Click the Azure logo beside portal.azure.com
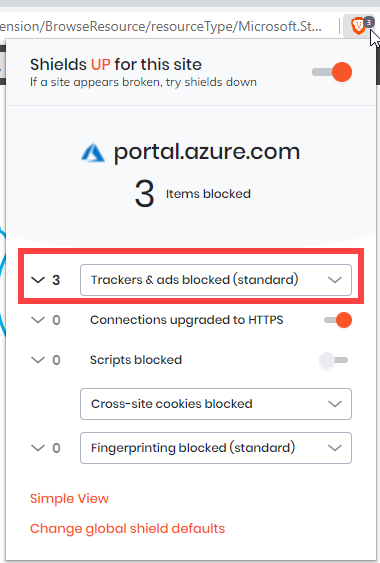This screenshot has height=563, width=380. pyautogui.click(x=93, y=153)
